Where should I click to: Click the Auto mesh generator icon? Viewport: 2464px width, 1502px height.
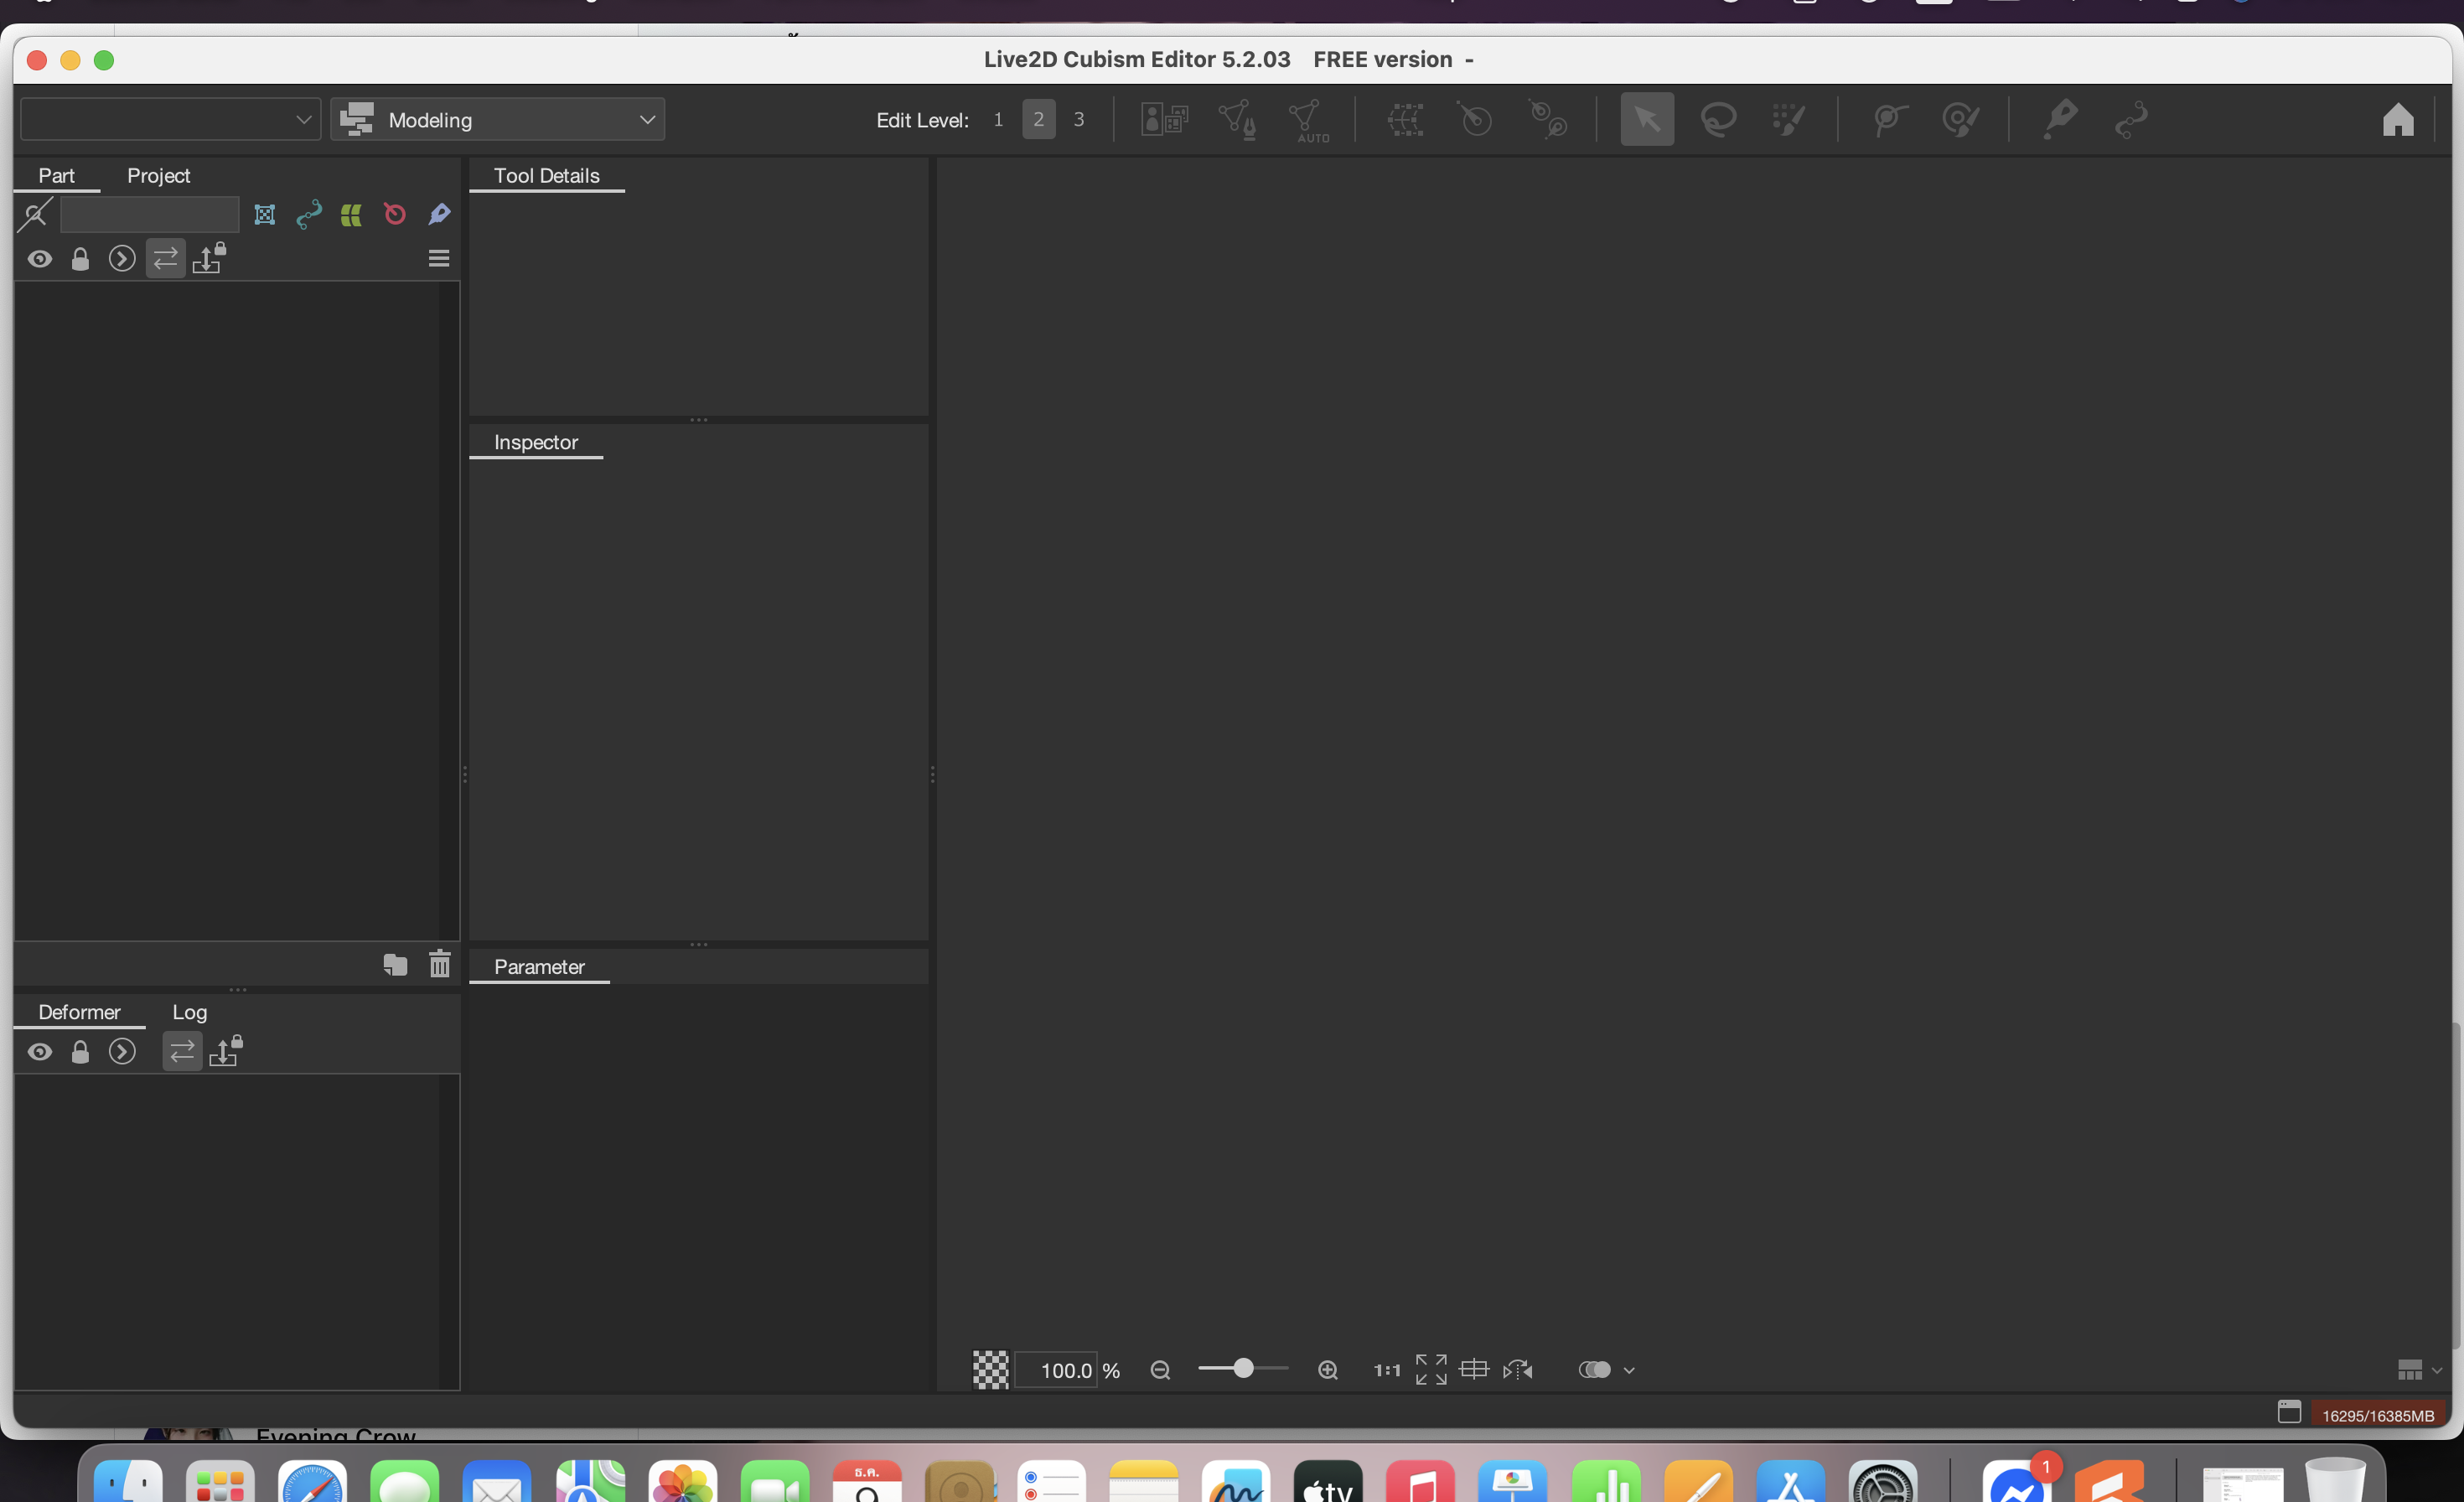(1307, 121)
